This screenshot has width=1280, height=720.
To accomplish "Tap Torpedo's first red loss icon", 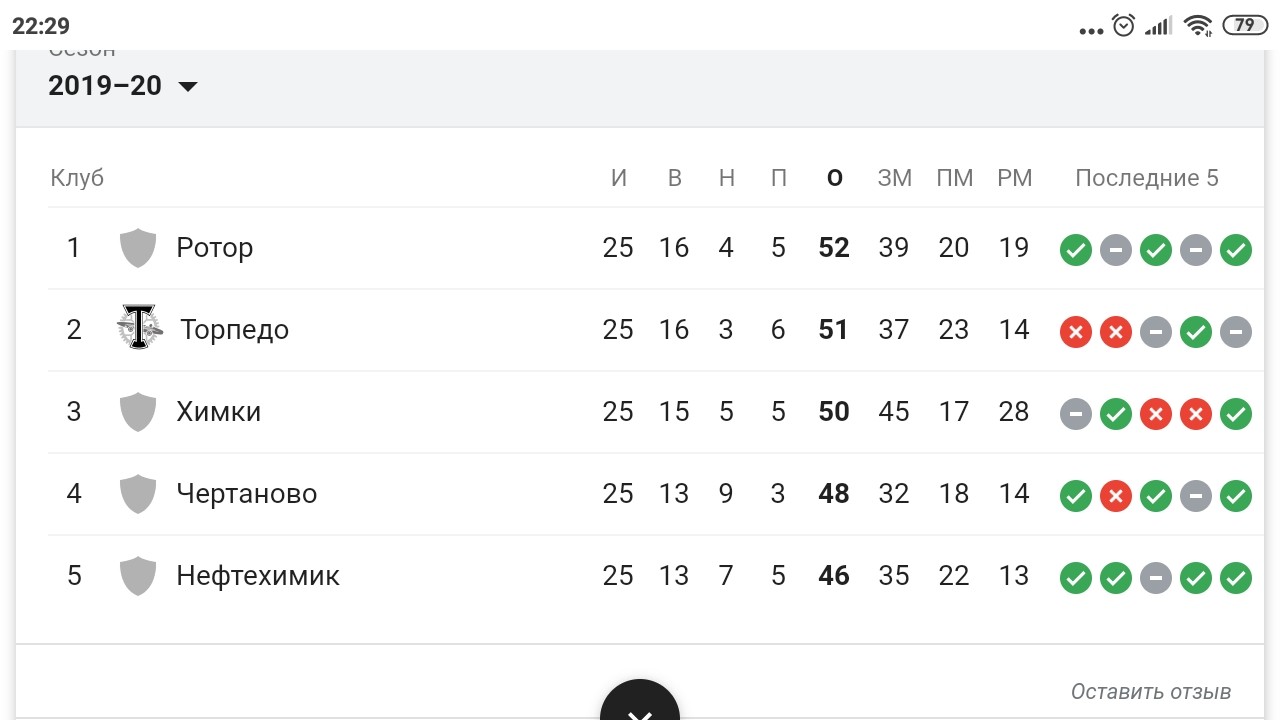I will (x=1076, y=332).
